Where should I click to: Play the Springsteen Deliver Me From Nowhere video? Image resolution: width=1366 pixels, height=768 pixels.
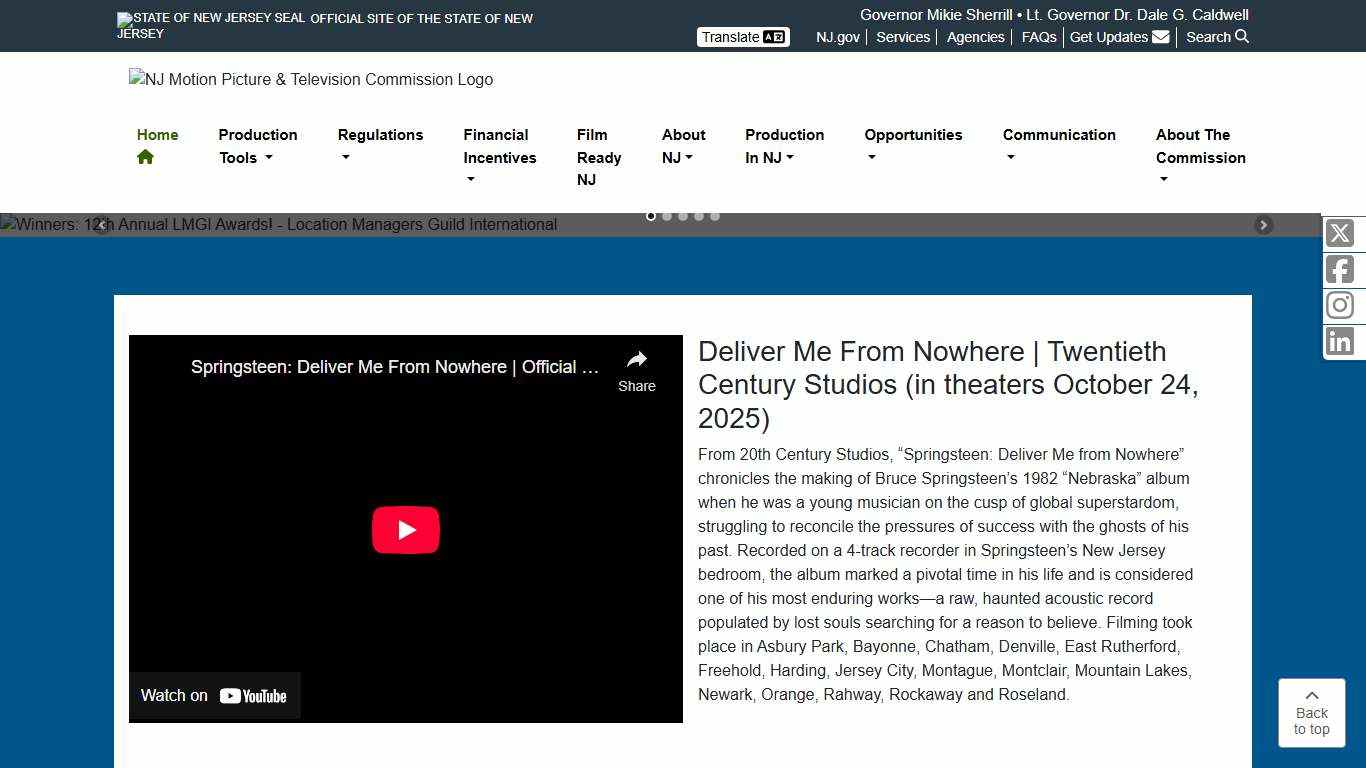tap(405, 530)
